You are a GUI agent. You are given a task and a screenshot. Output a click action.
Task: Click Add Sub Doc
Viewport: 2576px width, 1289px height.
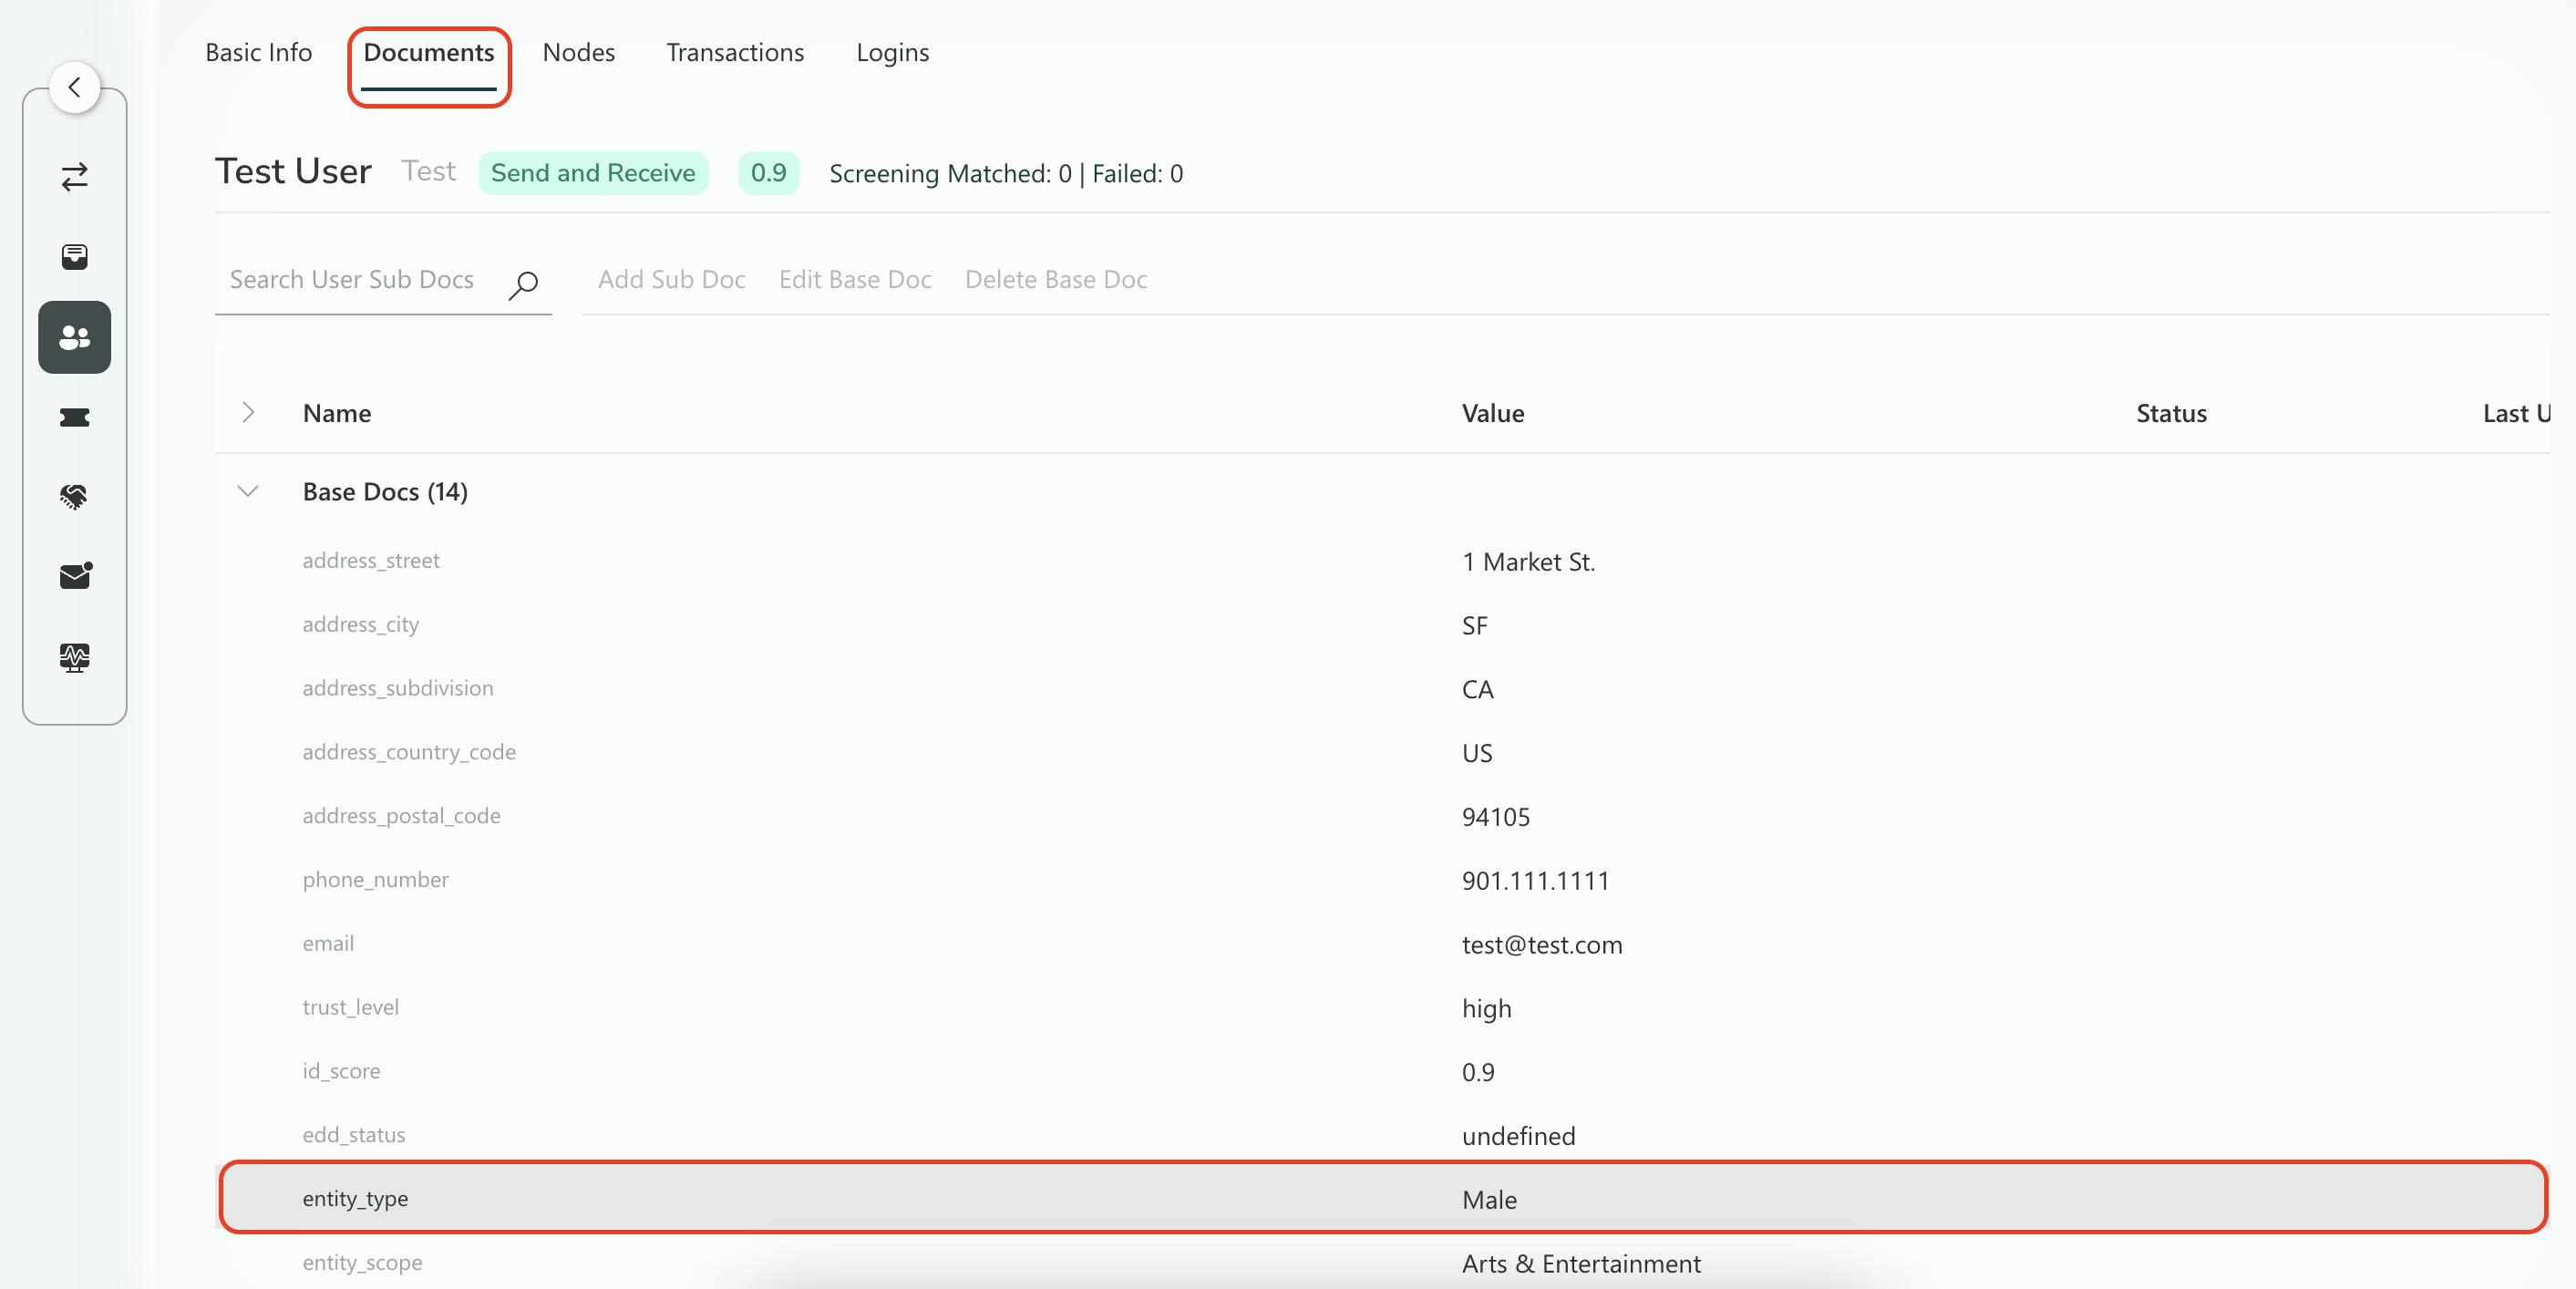[x=672, y=279]
